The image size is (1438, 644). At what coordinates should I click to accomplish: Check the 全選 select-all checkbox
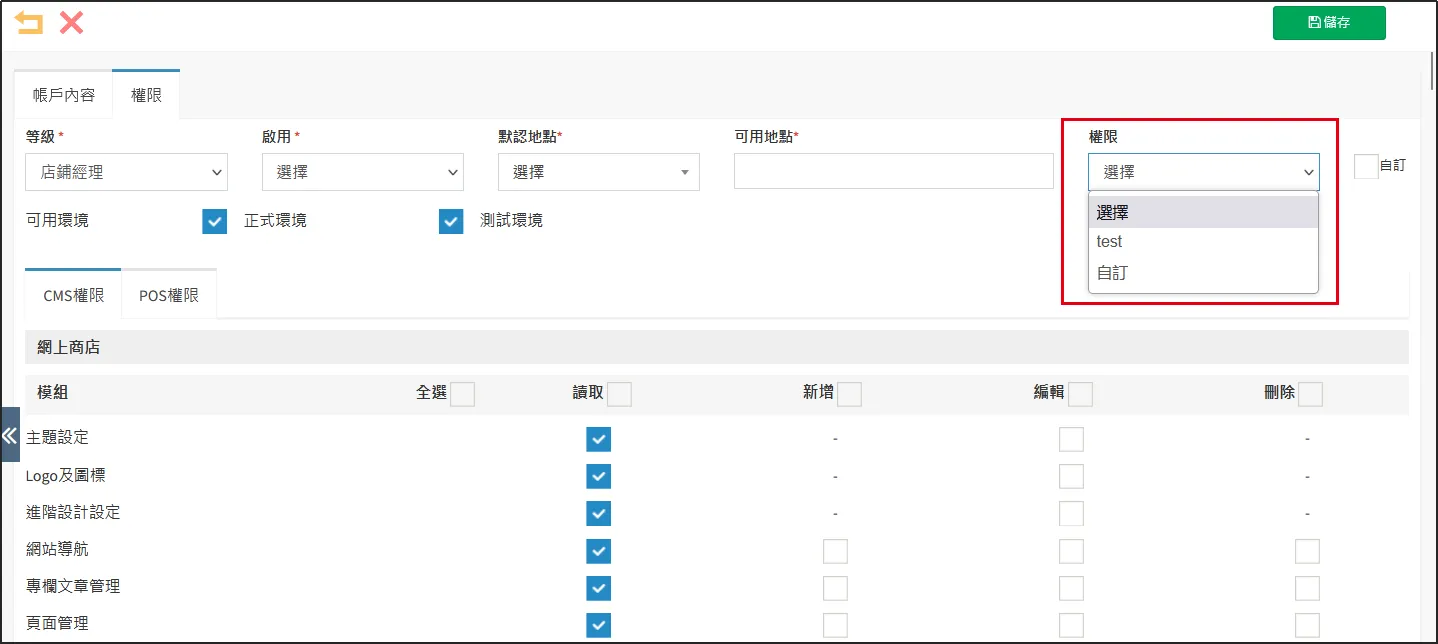(462, 394)
